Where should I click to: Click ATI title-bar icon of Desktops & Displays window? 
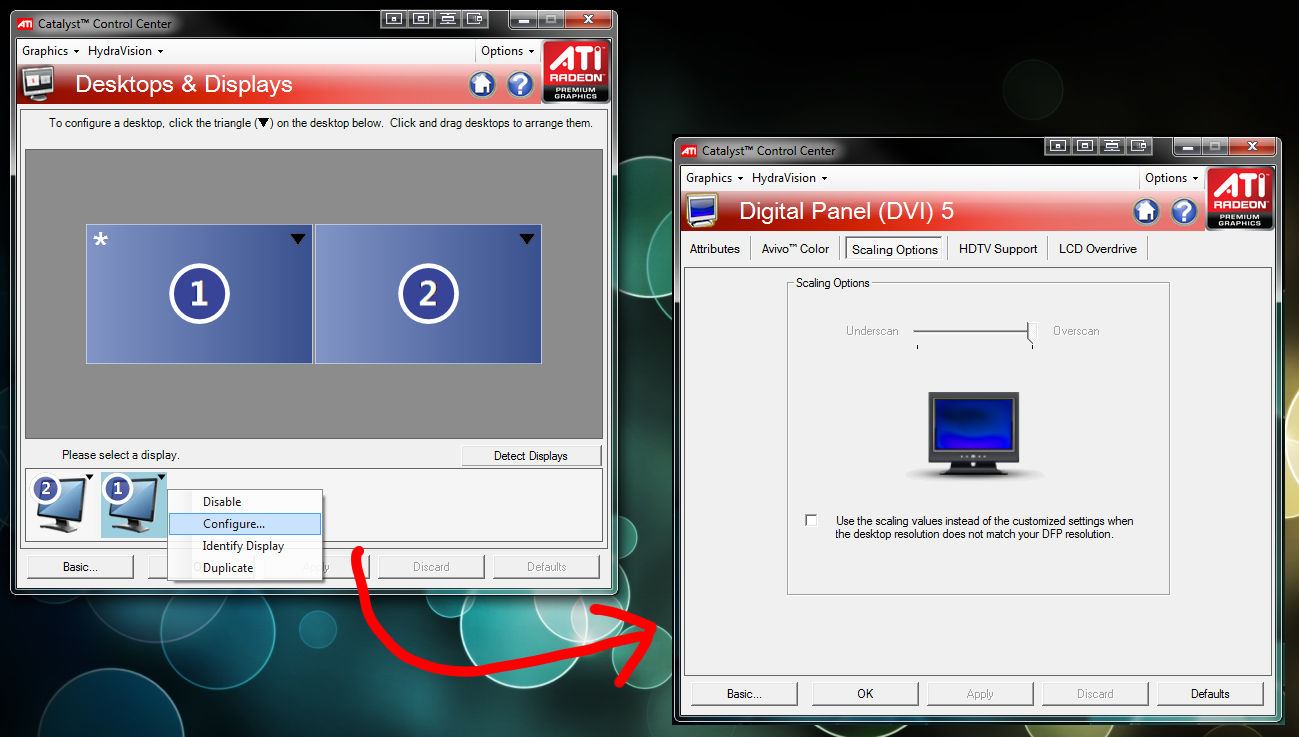pos(25,23)
